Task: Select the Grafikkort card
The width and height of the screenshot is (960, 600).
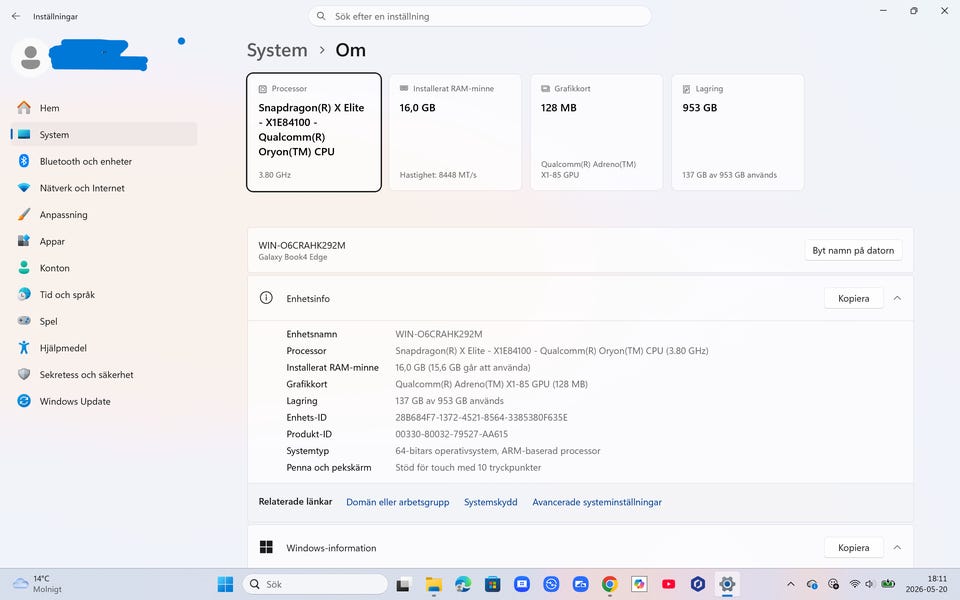Action: (596, 132)
